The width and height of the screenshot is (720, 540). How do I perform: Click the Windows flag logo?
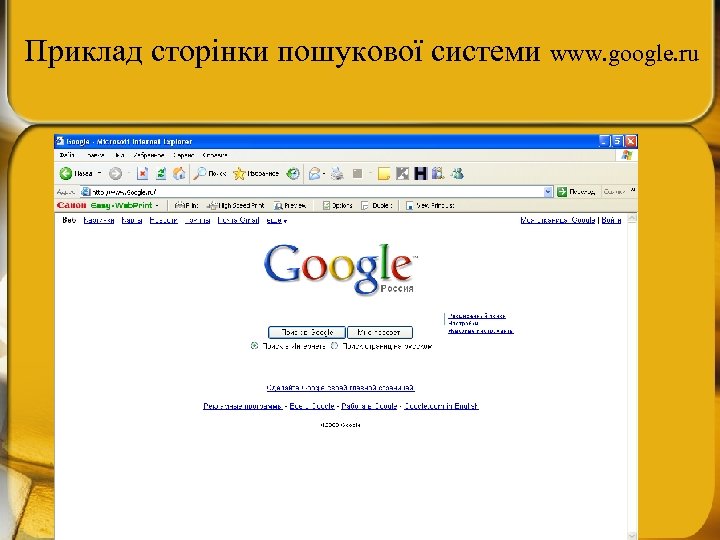[627, 155]
